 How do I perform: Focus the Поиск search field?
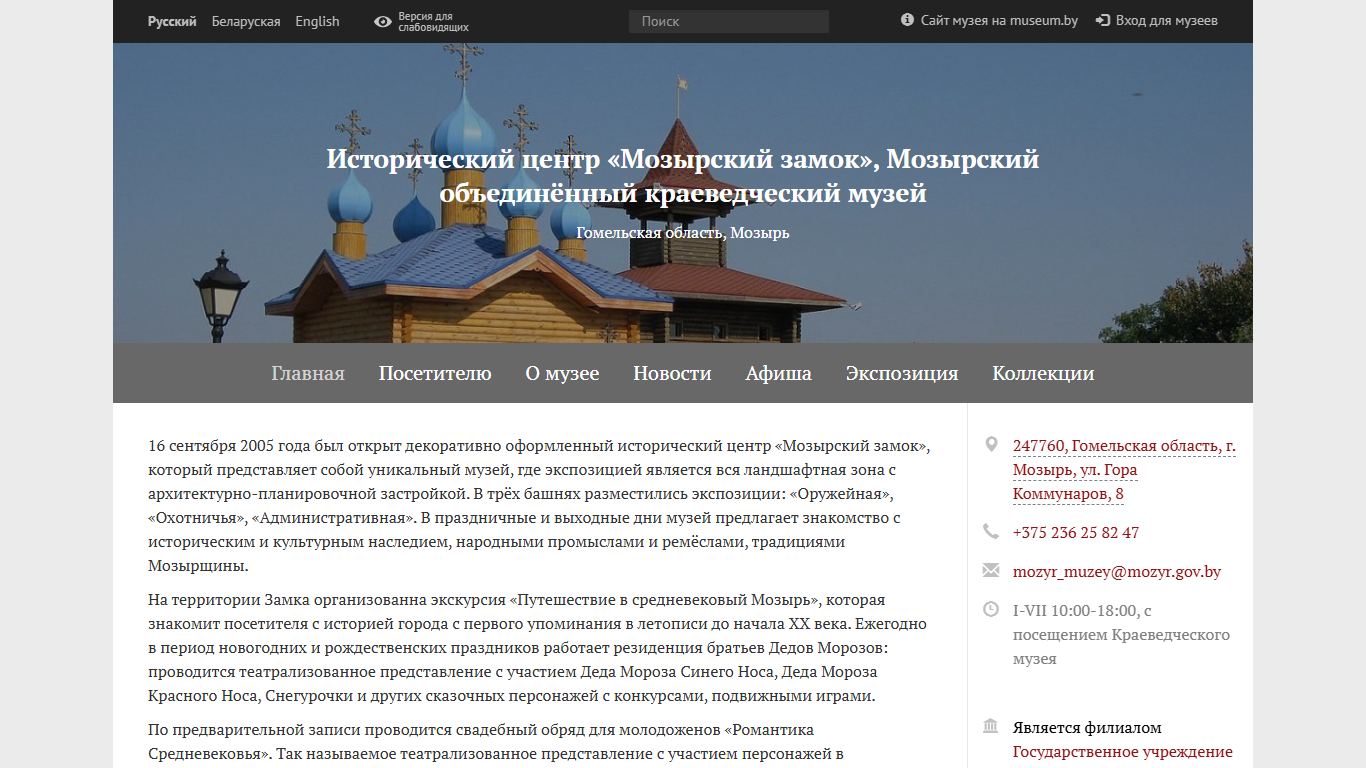(729, 21)
